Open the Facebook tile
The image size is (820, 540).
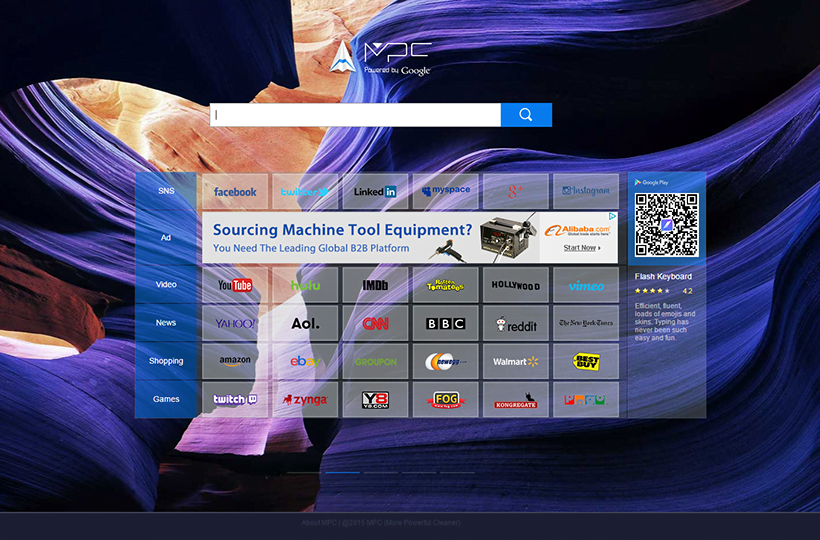(x=235, y=191)
